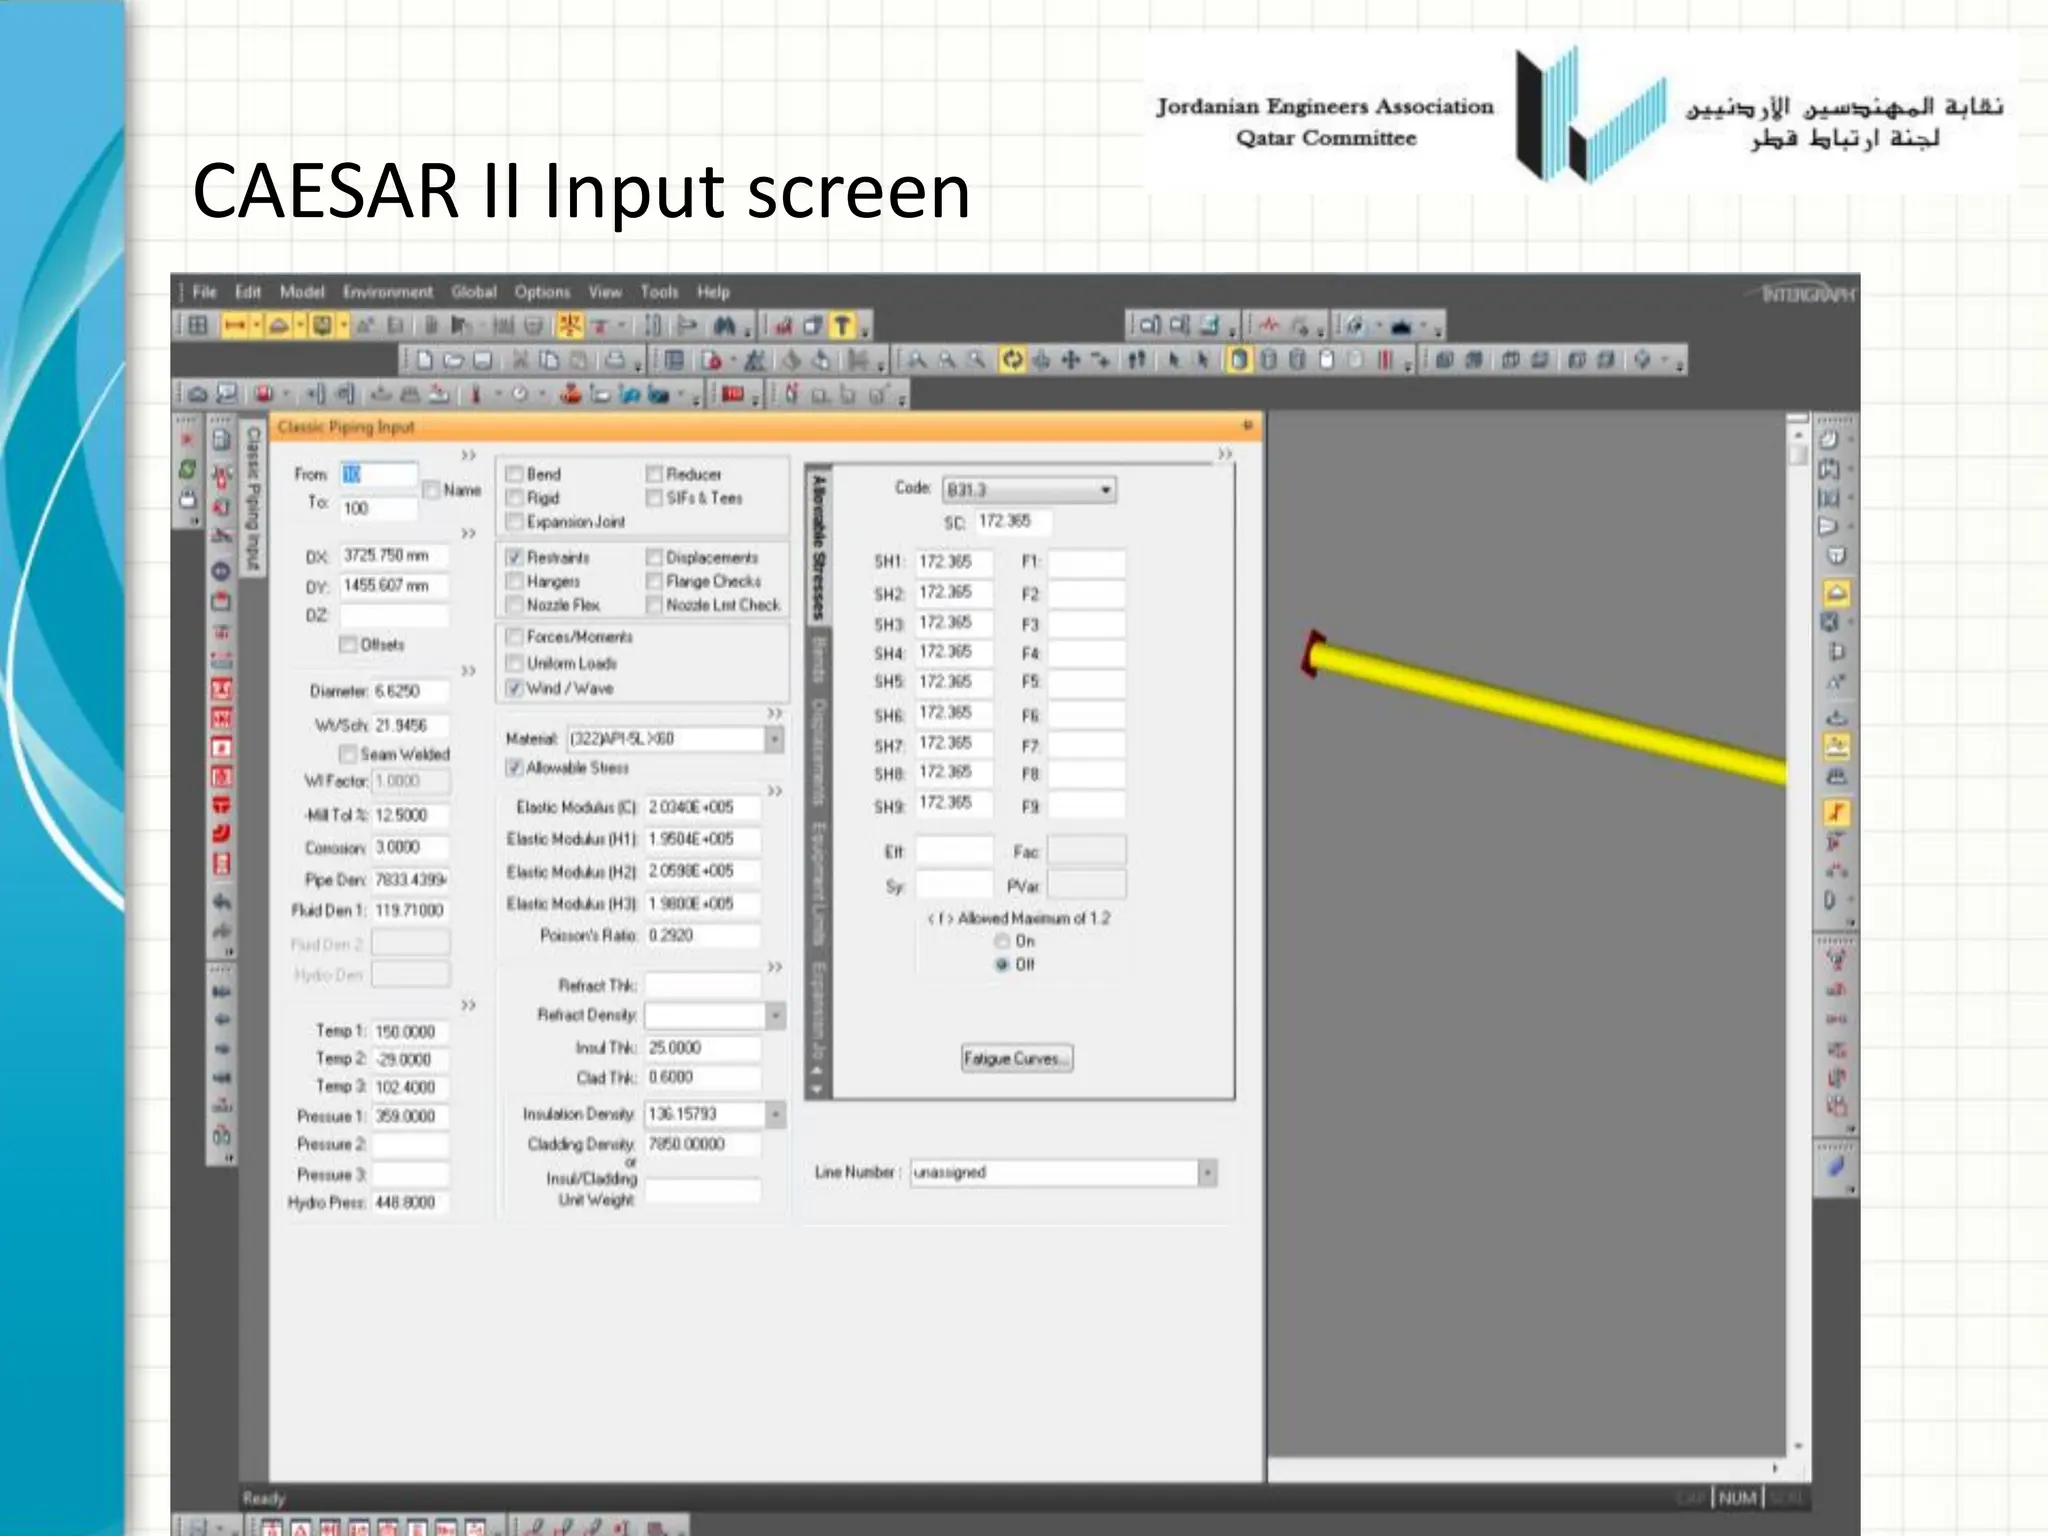This screenshot has width=2048, height=1536.
Task: Open the Code B31.3 dropdown
Action: pos(1105,490)
